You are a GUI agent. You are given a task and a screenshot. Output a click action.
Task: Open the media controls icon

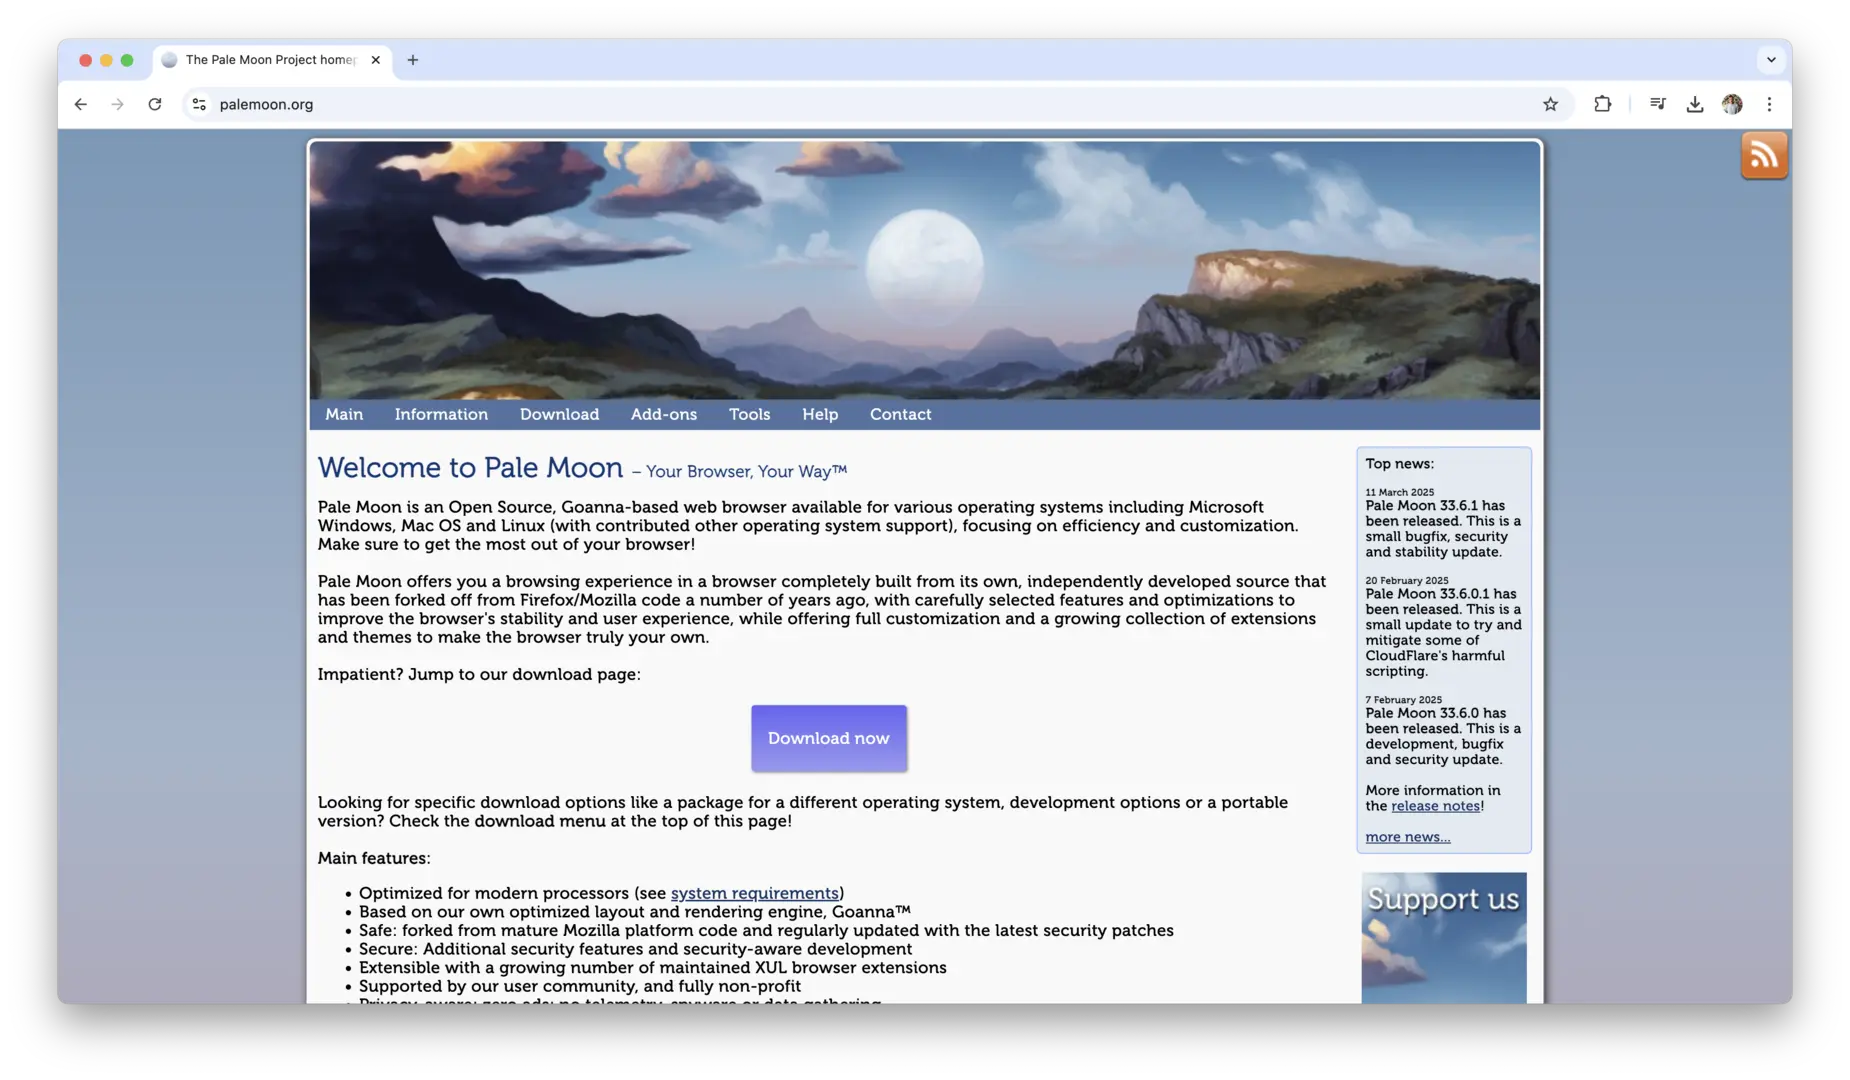click(x=1657, y=104)
